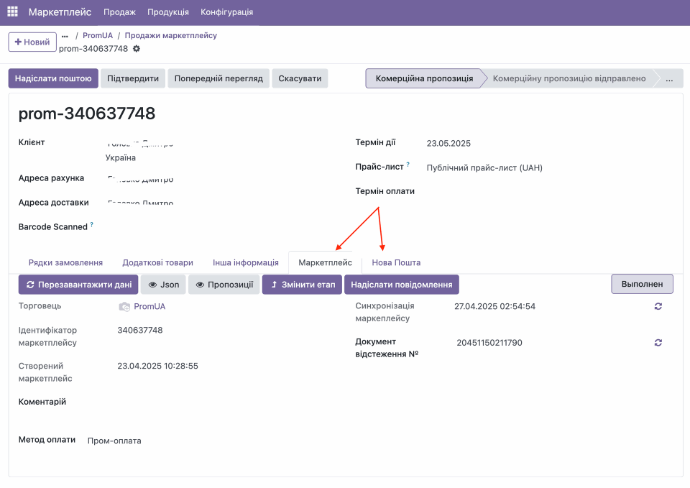Switch to the Нова Пошта tab
Screen dimensions: 690x488
click(x=396, y=263)
